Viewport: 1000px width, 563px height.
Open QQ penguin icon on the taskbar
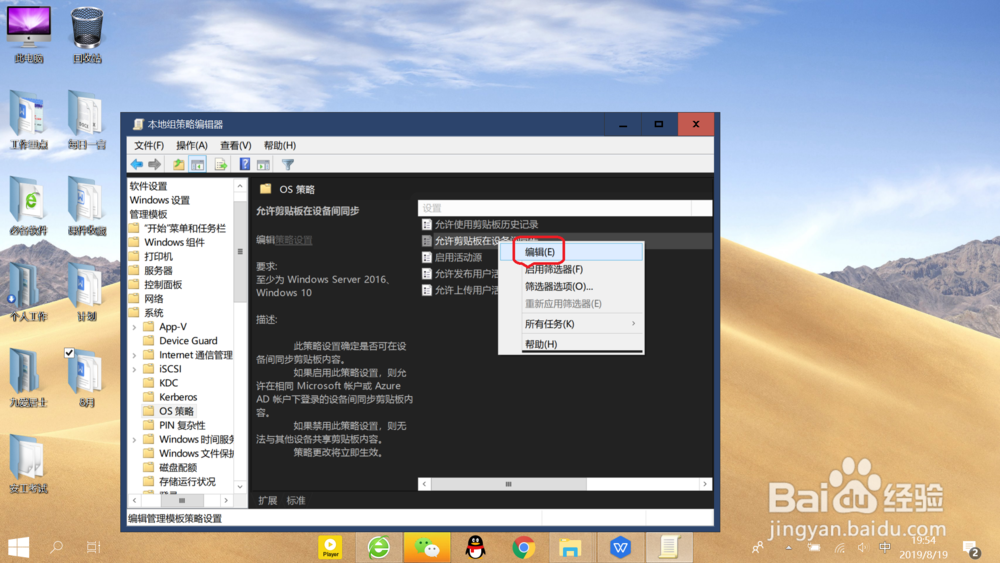(475, 547)
